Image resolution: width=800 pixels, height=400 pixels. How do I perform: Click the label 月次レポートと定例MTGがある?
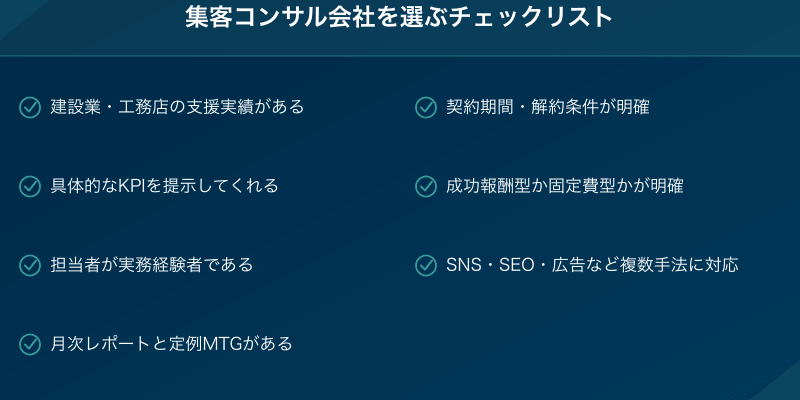pos(171,344)
